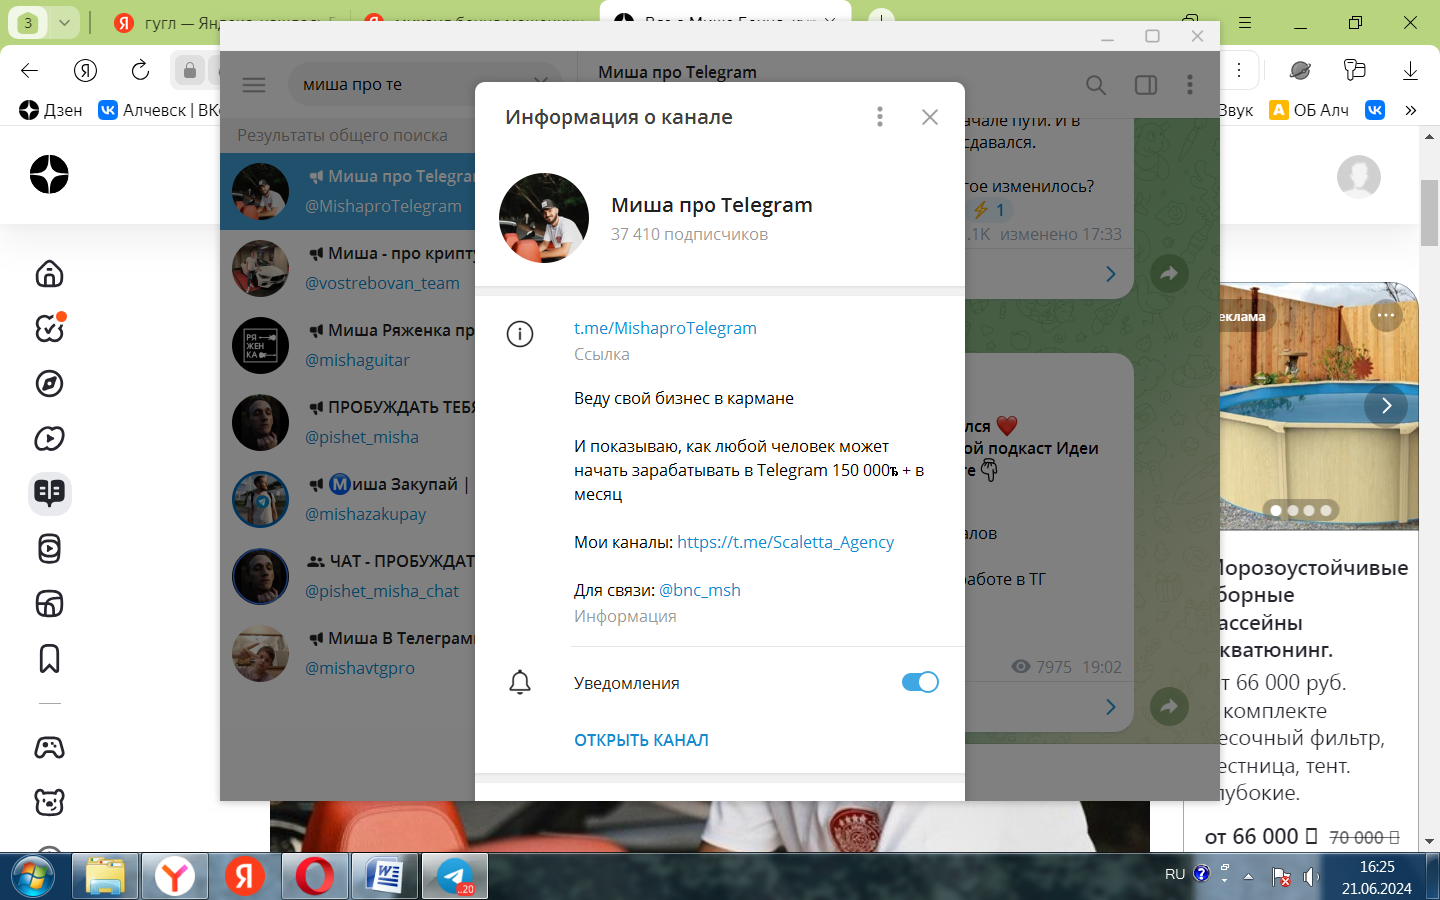
Task: Open comments chevron under the upper post
Action: pyautogui.click(x=1110, y=273)
